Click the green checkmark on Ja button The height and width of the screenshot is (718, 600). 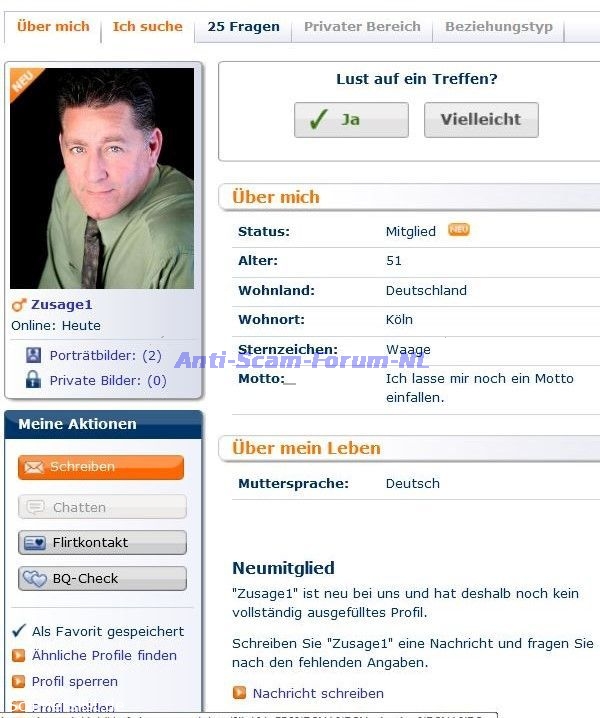coord(318,120)
